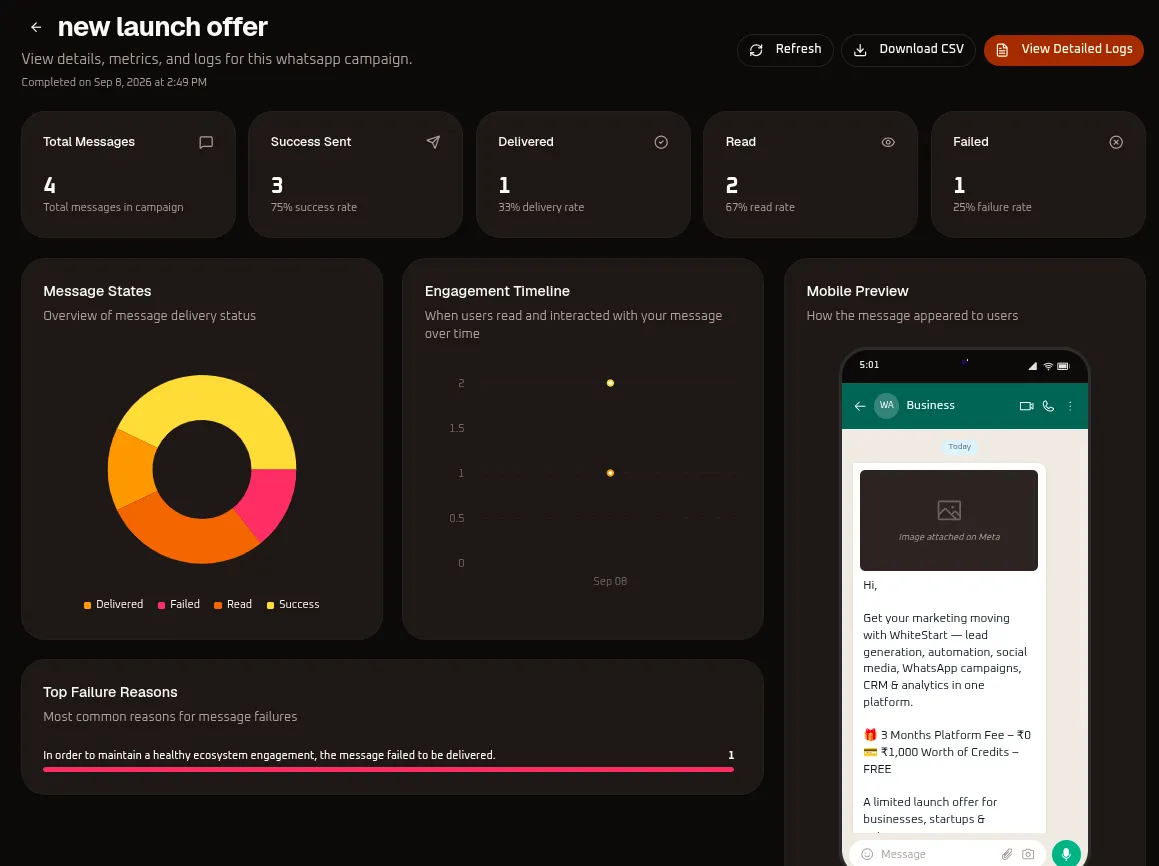Click the 'new launch offer' campaign title
This screenshot has width=1159, height=866.
coord(163,27)
